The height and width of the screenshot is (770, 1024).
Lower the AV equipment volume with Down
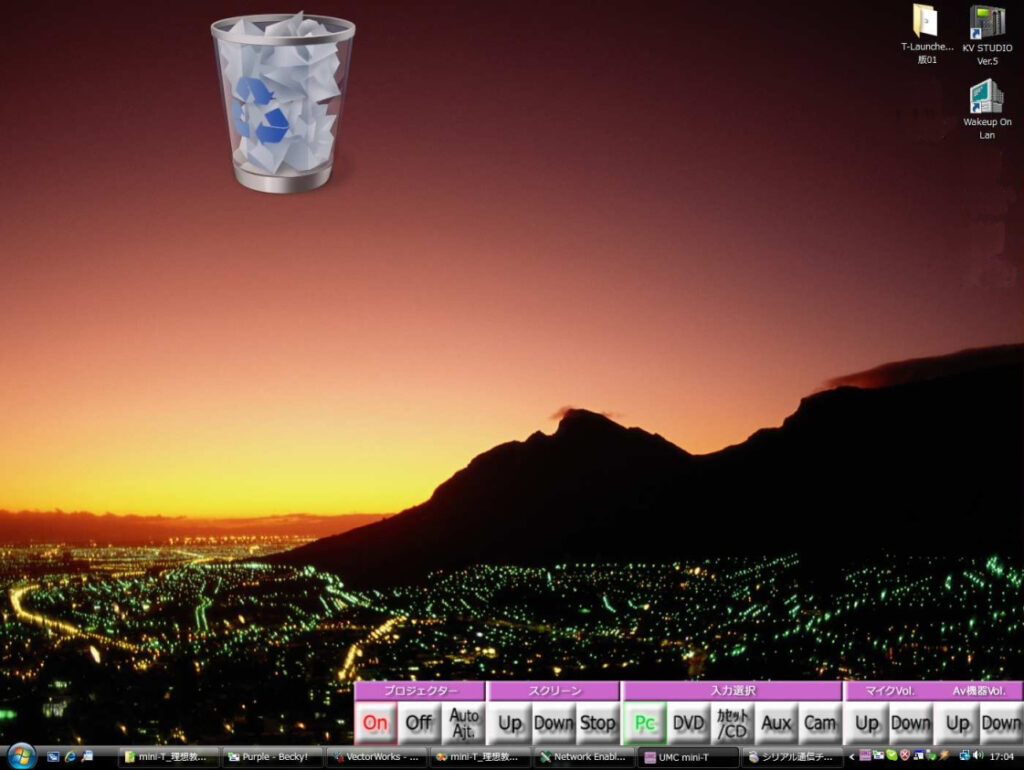(1000, 723)
